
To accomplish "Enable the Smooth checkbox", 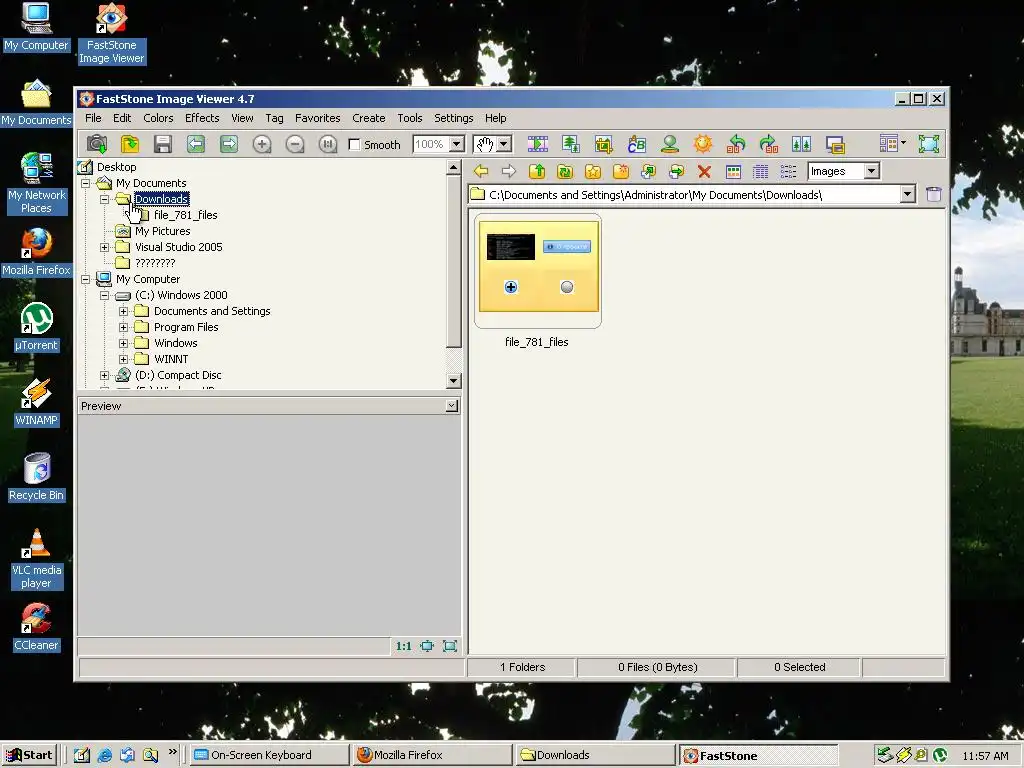I will coord(355,144).
